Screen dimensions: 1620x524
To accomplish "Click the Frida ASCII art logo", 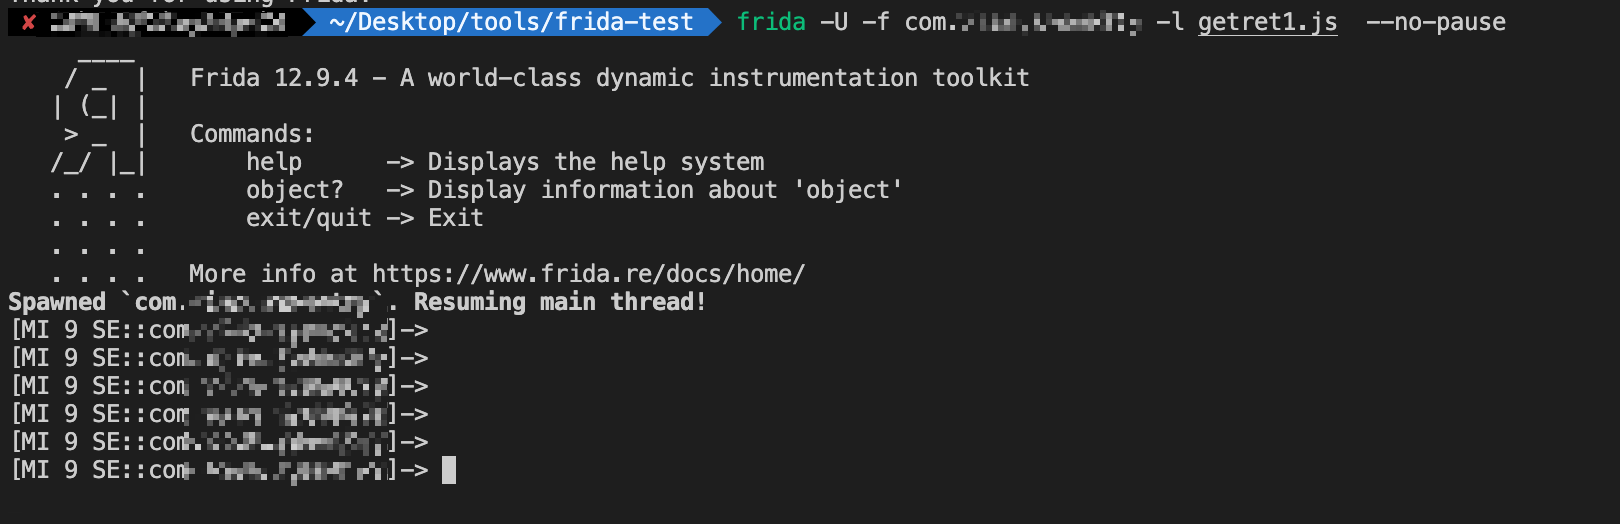I will click(100, 120).
